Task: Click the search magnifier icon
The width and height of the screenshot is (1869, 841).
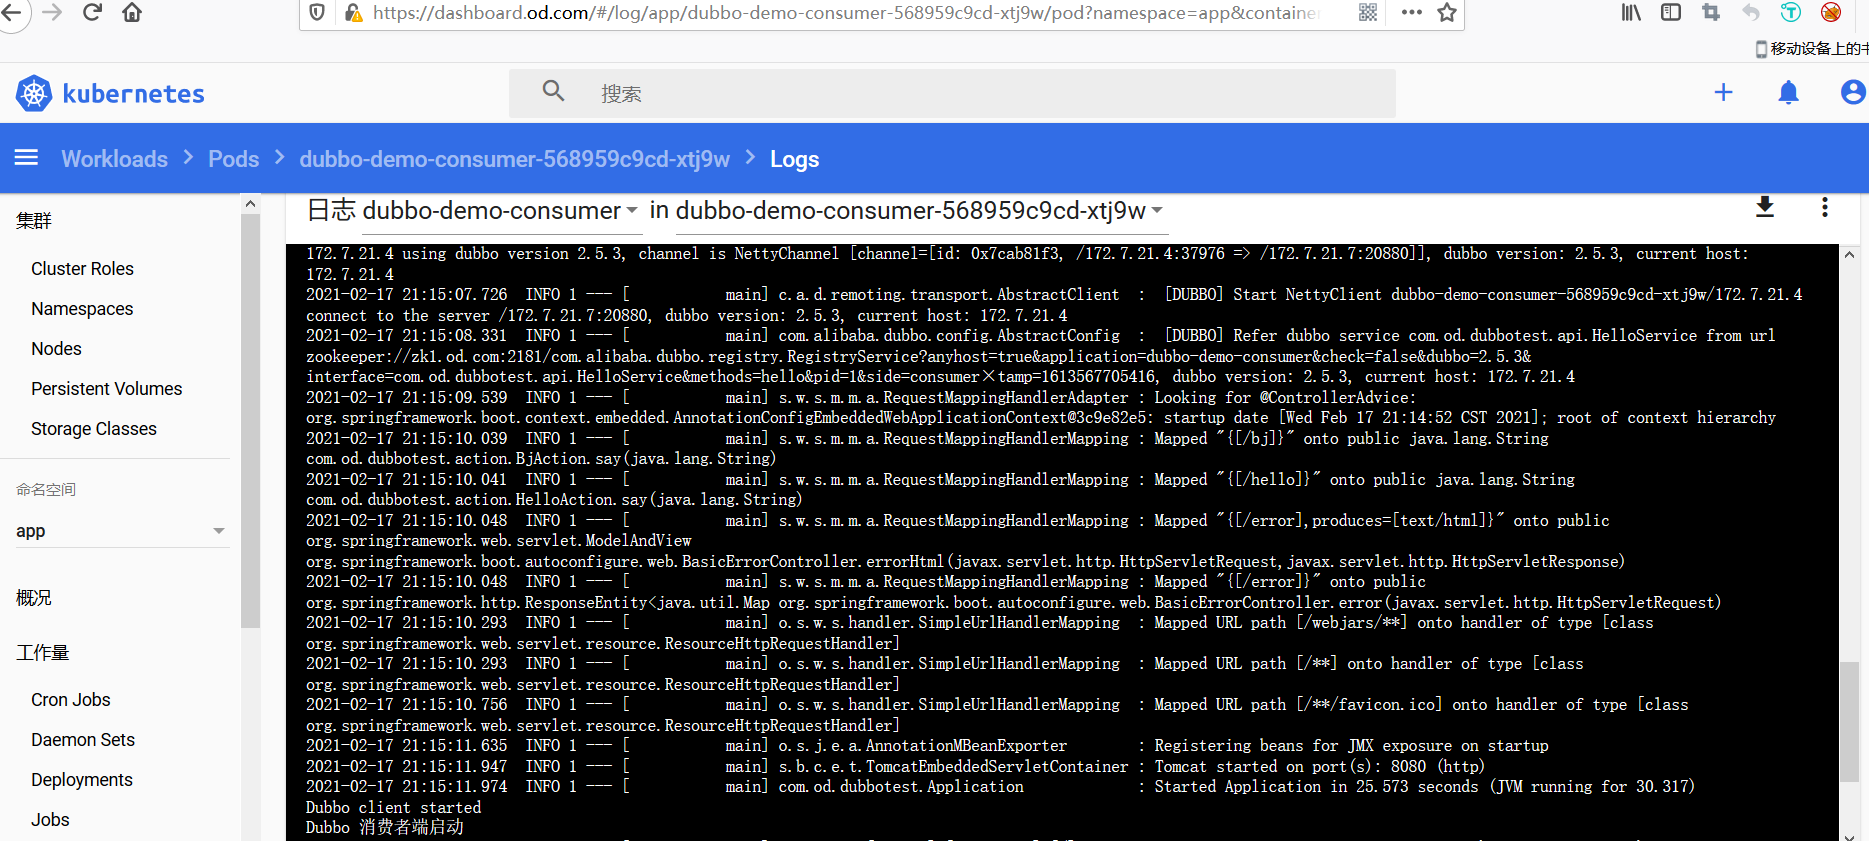Action: point(553,91)
